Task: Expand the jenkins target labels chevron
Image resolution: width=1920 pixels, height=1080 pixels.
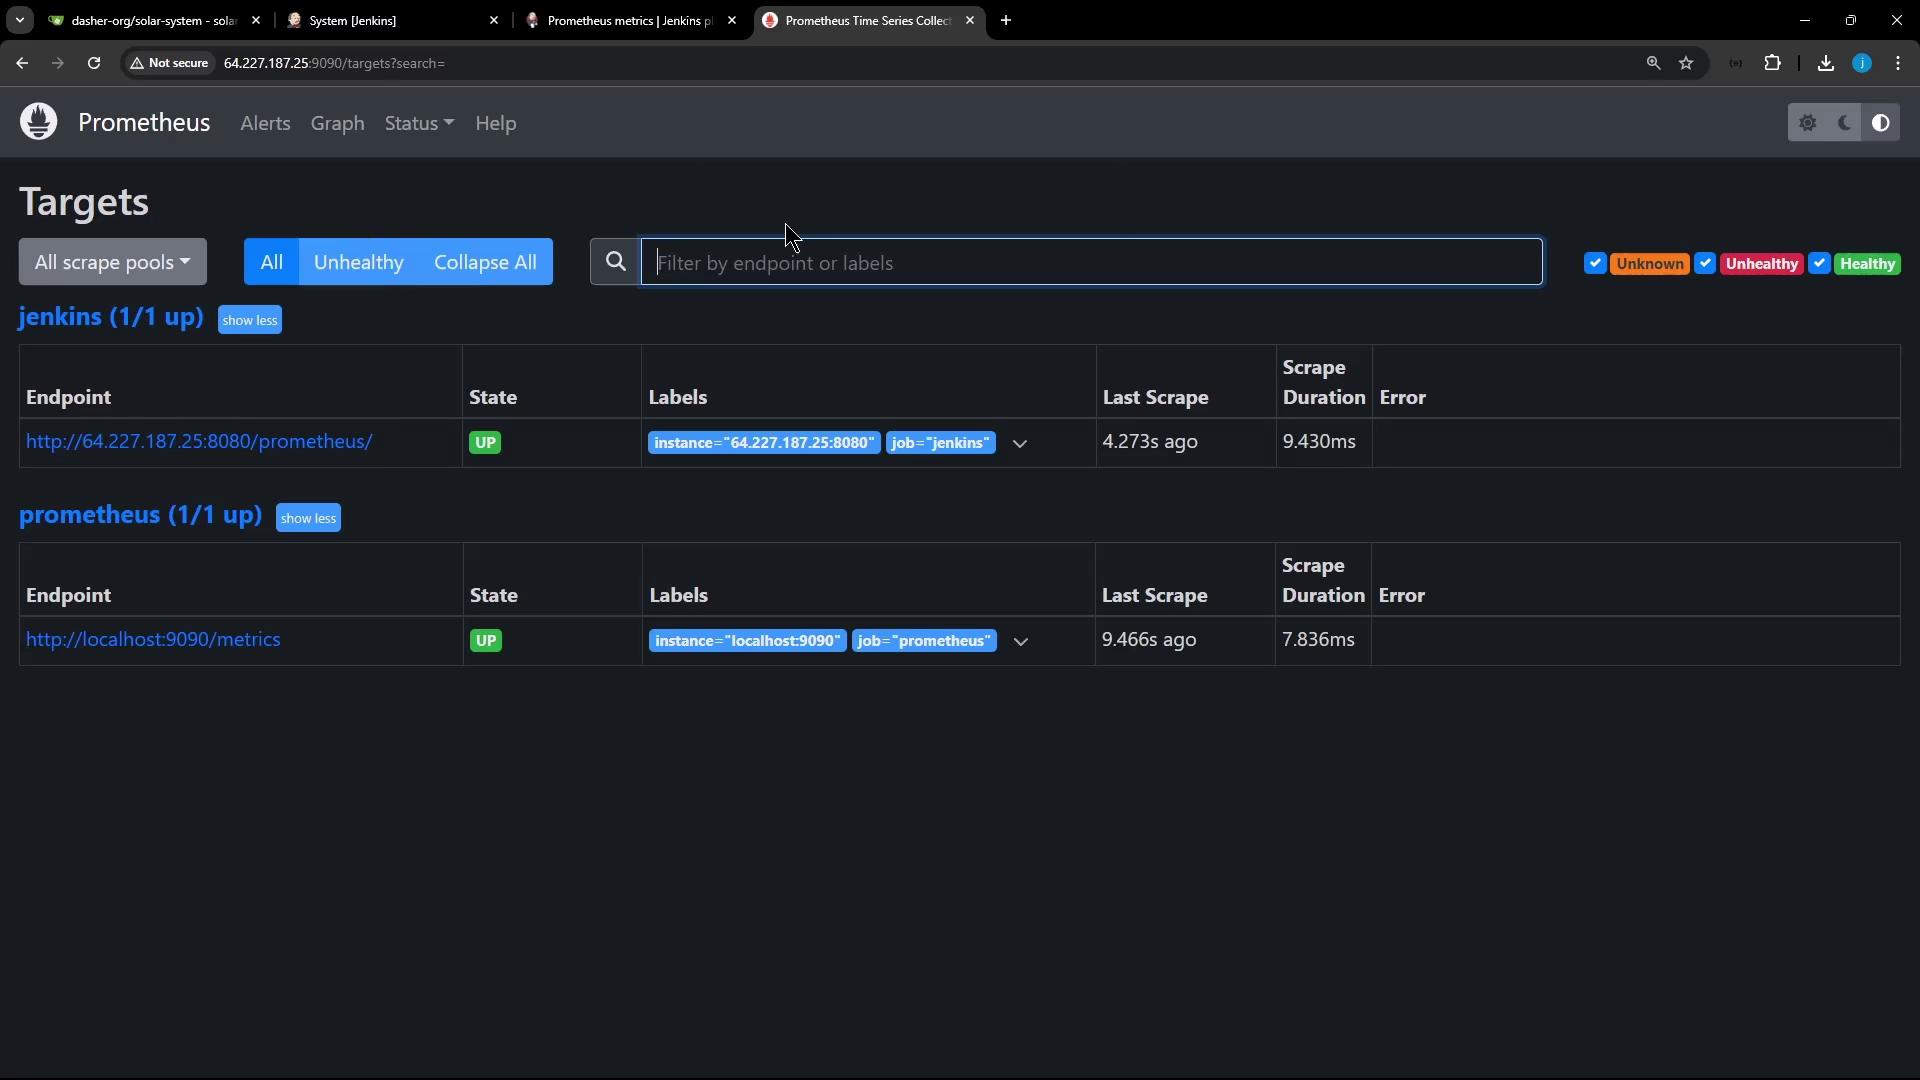Action: pos(1019,443)
